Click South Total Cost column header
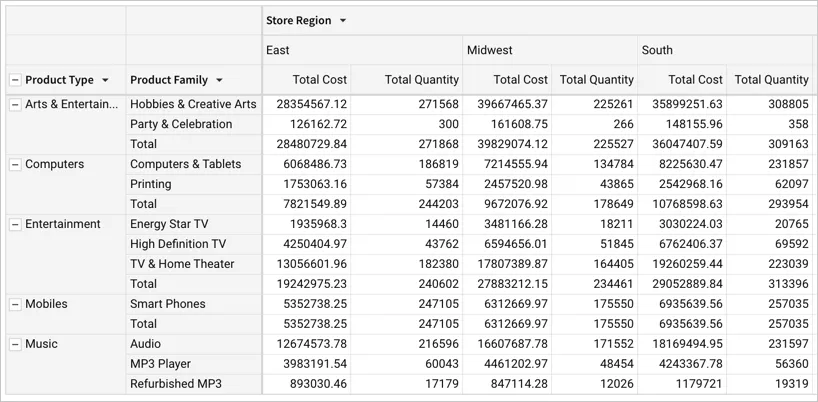 pos(682,80)
